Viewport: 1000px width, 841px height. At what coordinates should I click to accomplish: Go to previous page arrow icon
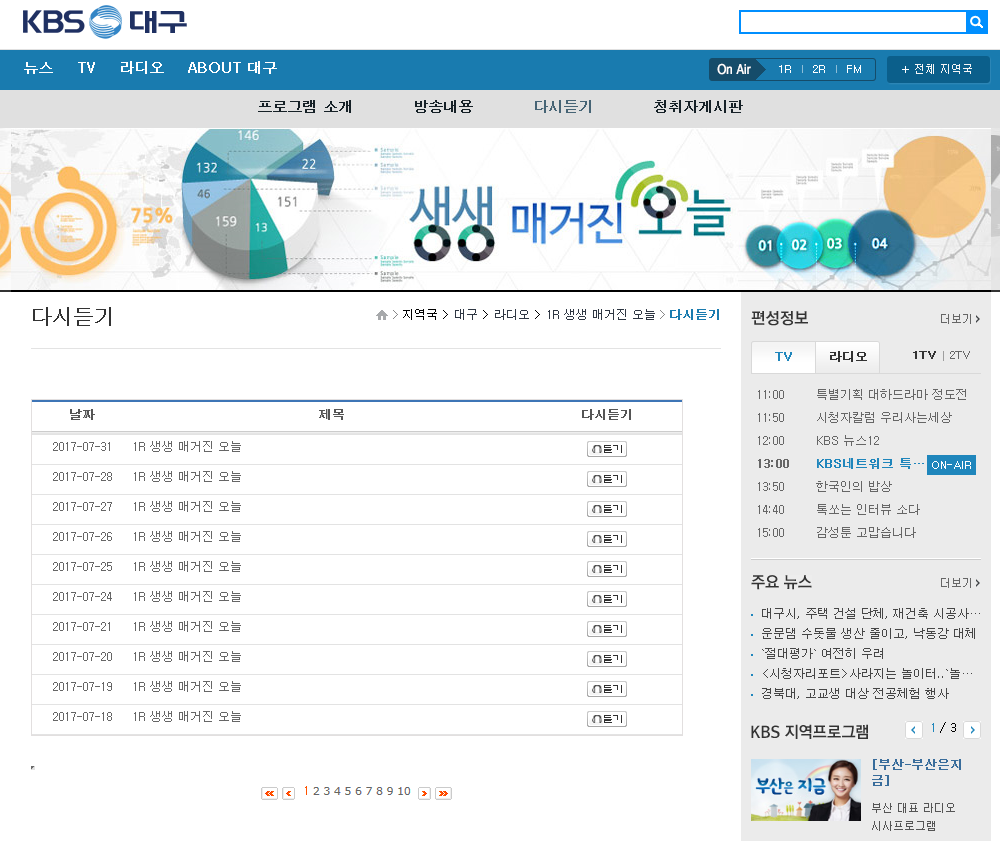[288, 793]
